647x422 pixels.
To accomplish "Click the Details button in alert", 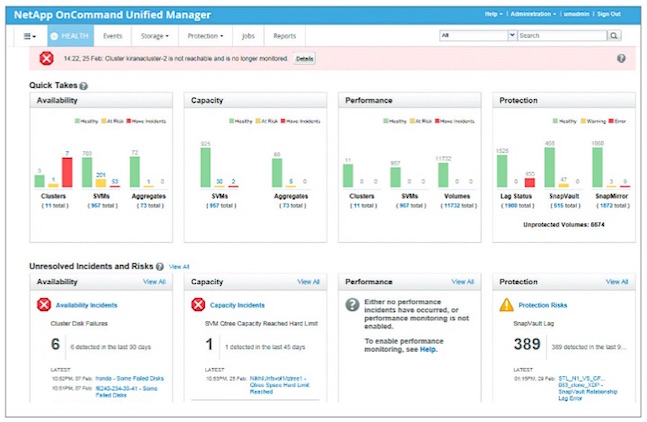I will tap(305, 59).
